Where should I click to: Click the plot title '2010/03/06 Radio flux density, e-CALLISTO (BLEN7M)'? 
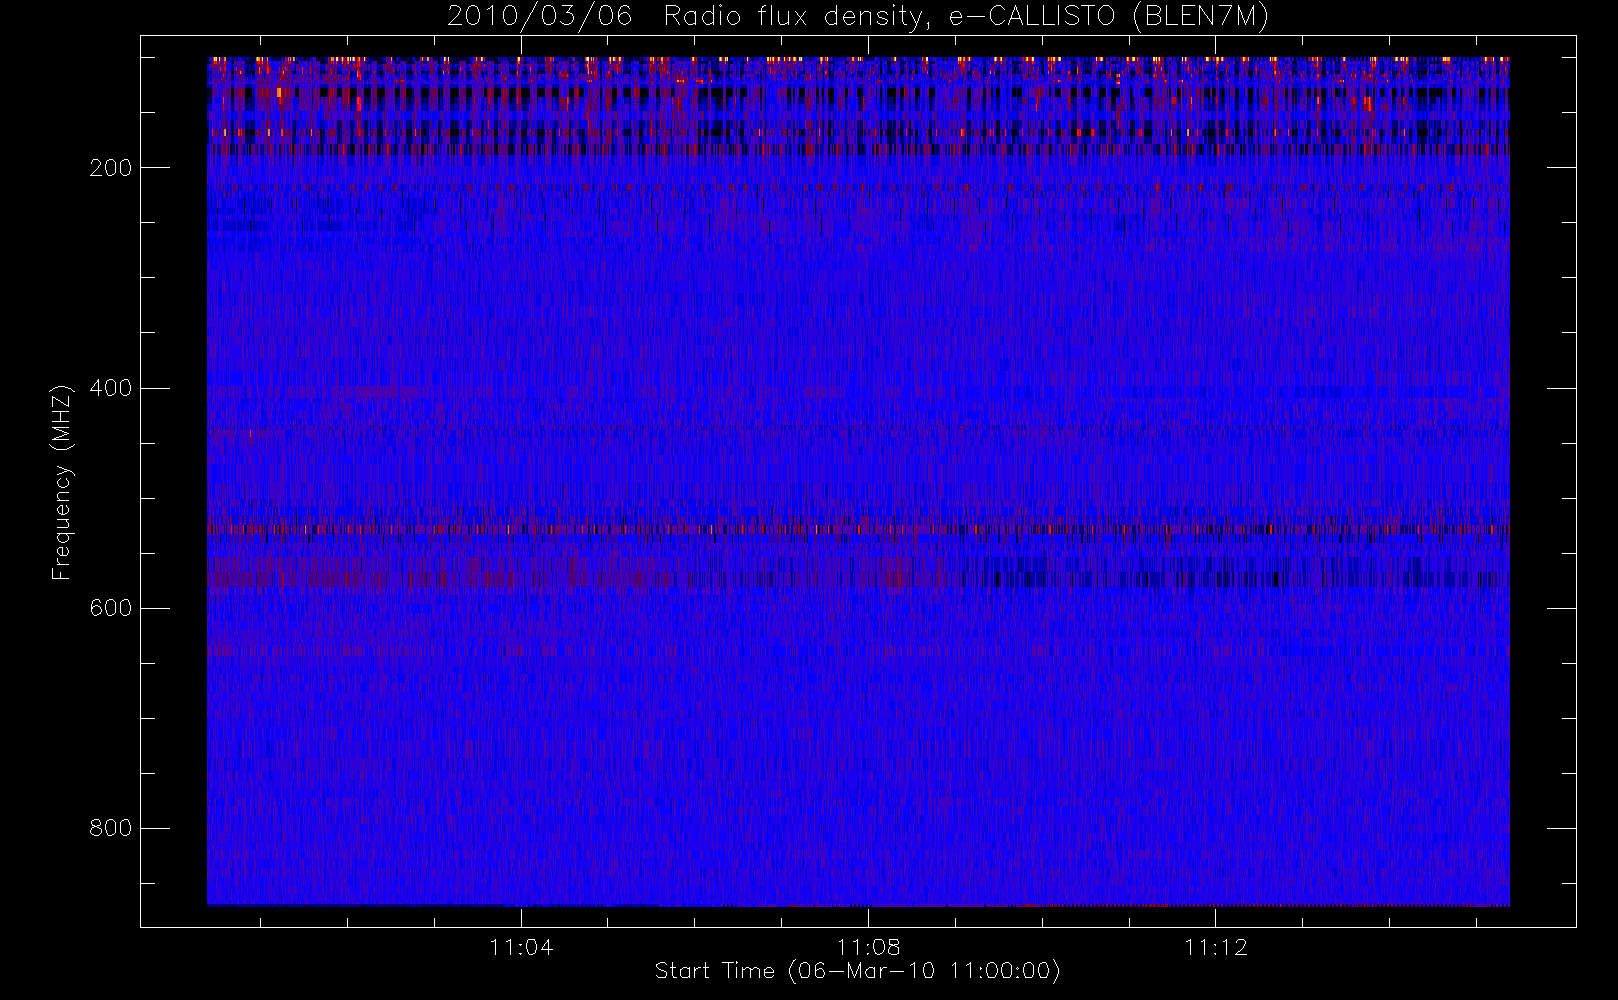tap(858, 17)
